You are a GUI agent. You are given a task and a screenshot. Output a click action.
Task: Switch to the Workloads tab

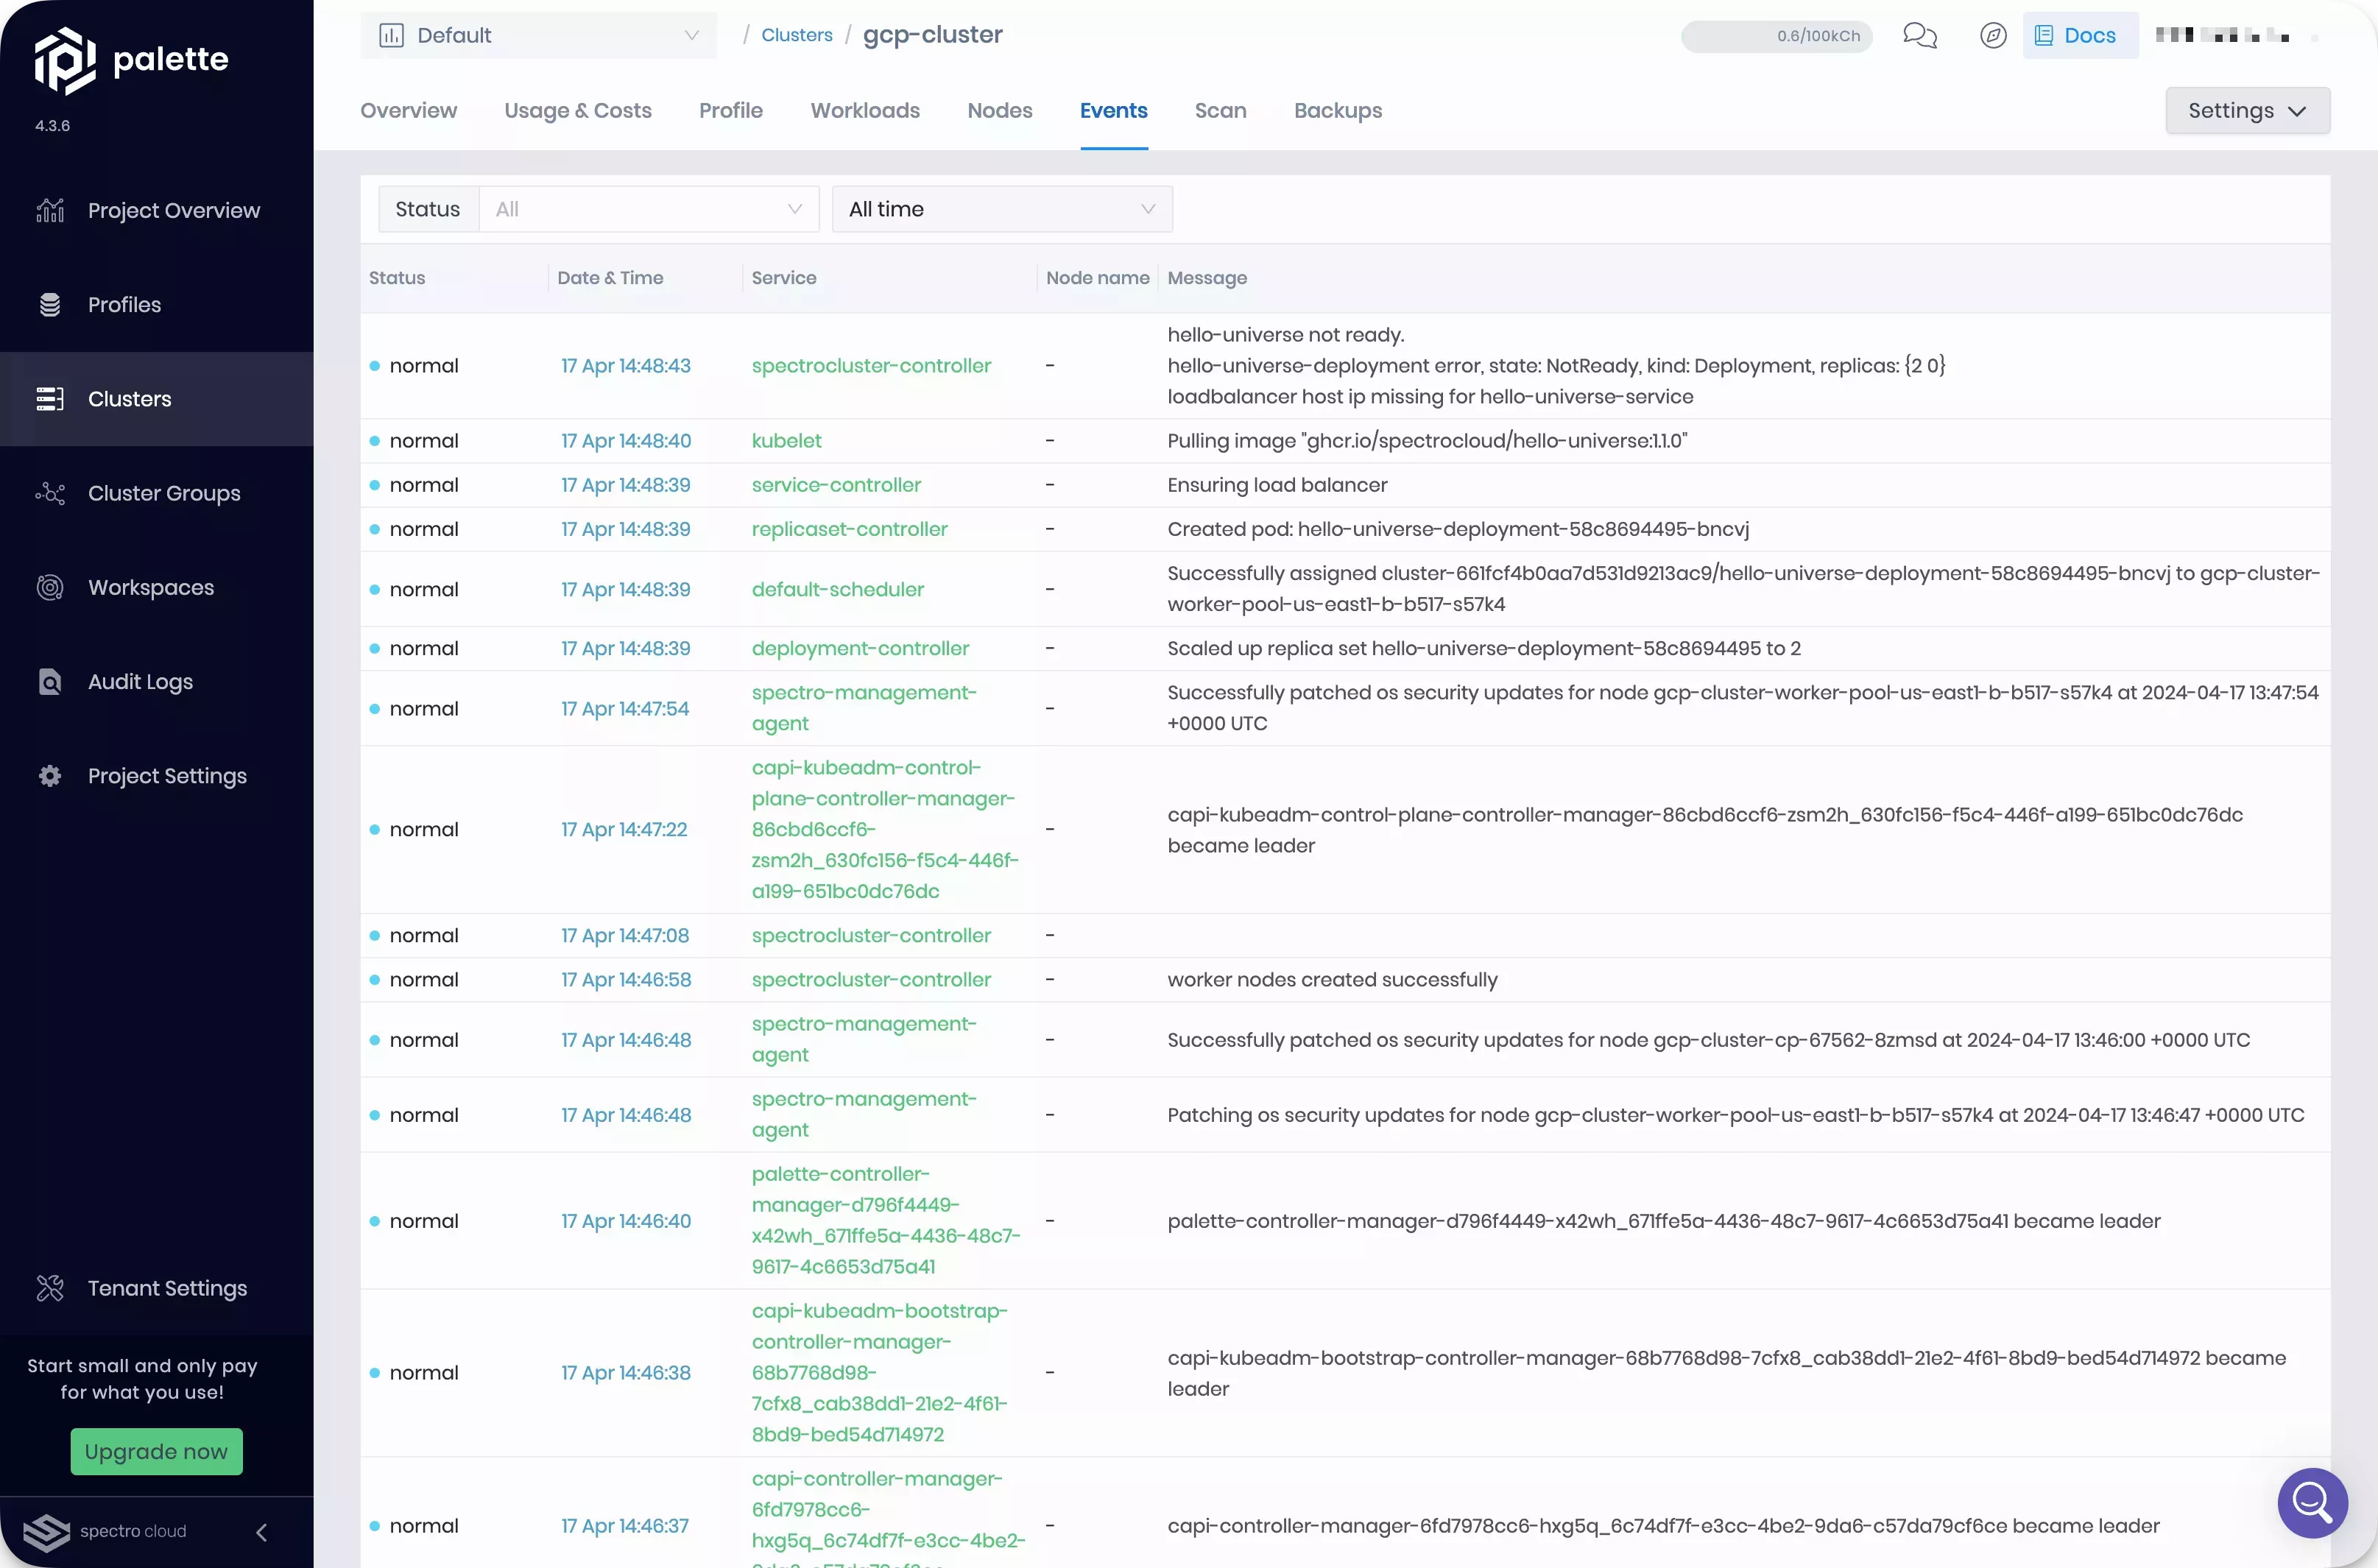click(865, 111)
